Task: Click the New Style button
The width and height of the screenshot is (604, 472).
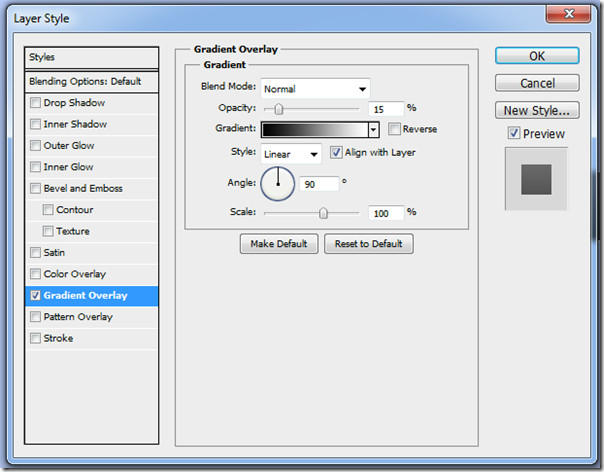Action: click(x=537, y=111)
